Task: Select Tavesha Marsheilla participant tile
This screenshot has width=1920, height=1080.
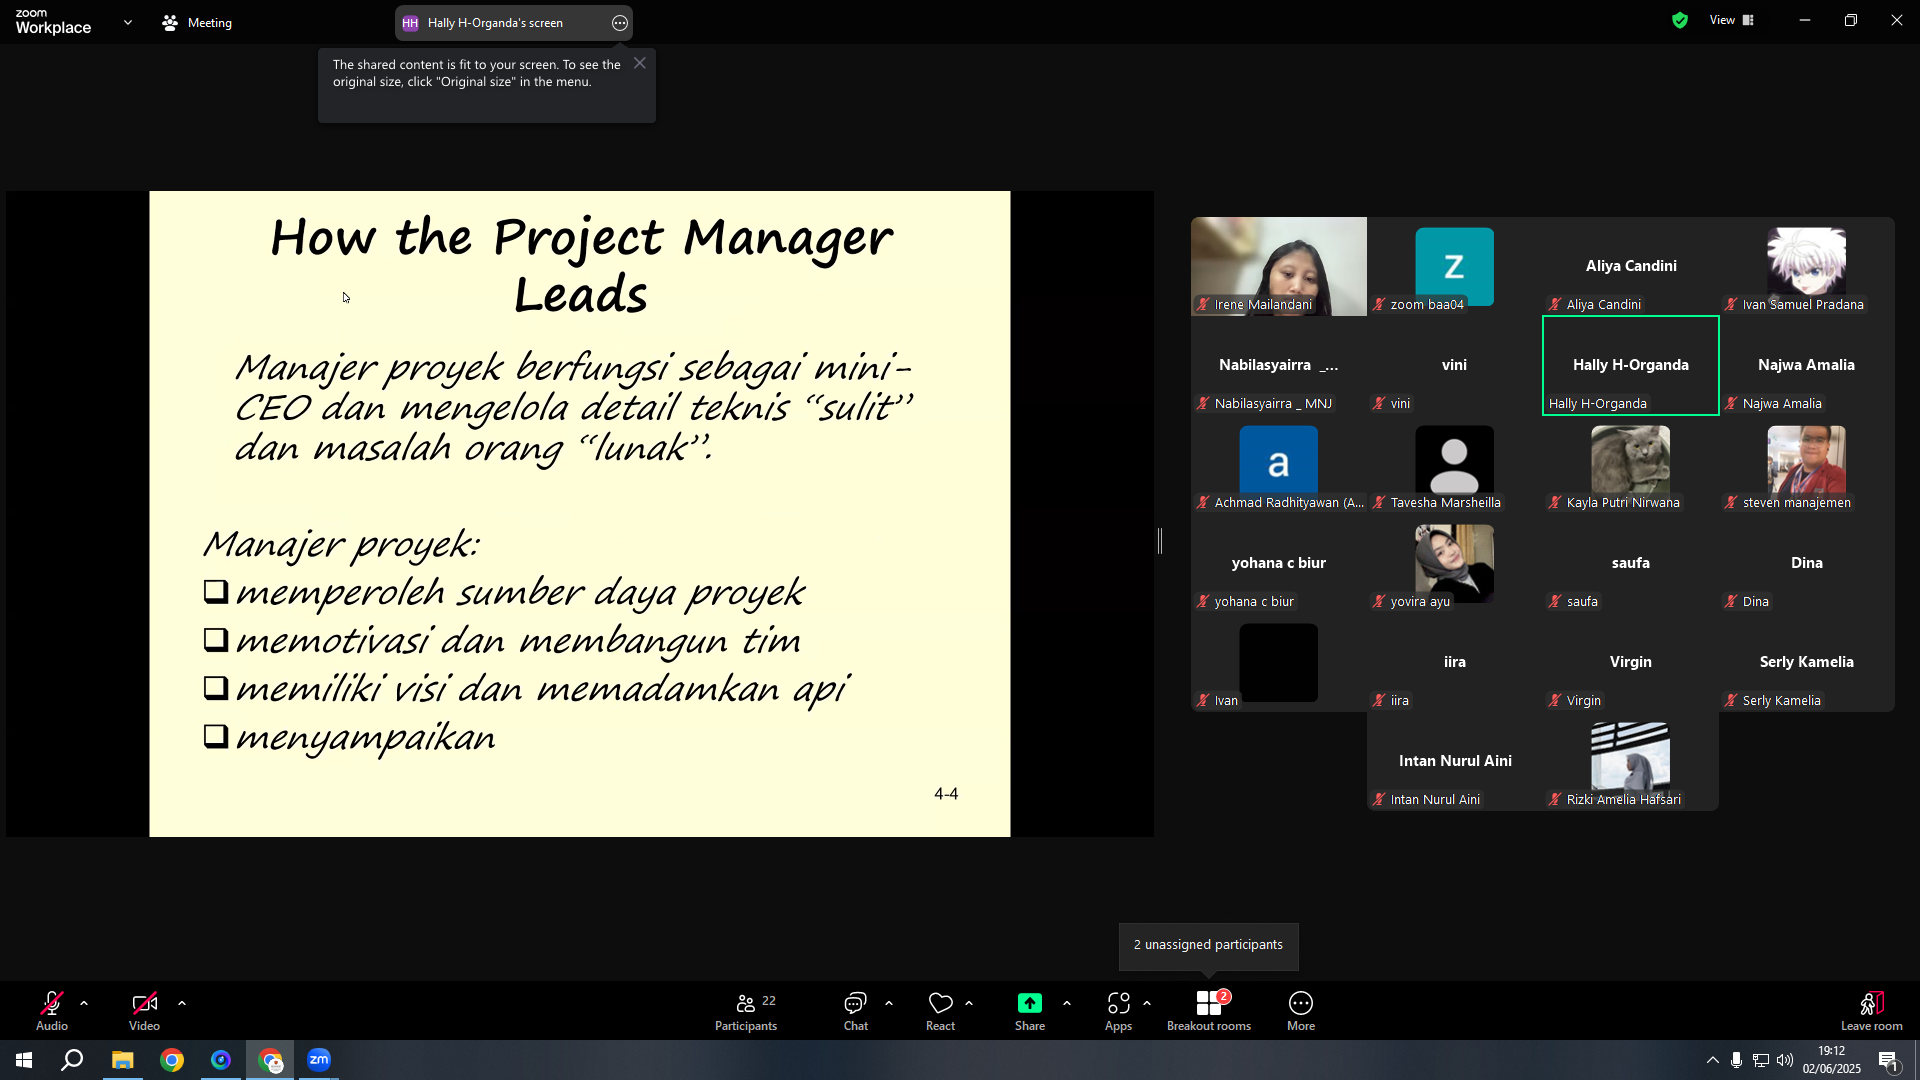Action: click(1455, 464)
